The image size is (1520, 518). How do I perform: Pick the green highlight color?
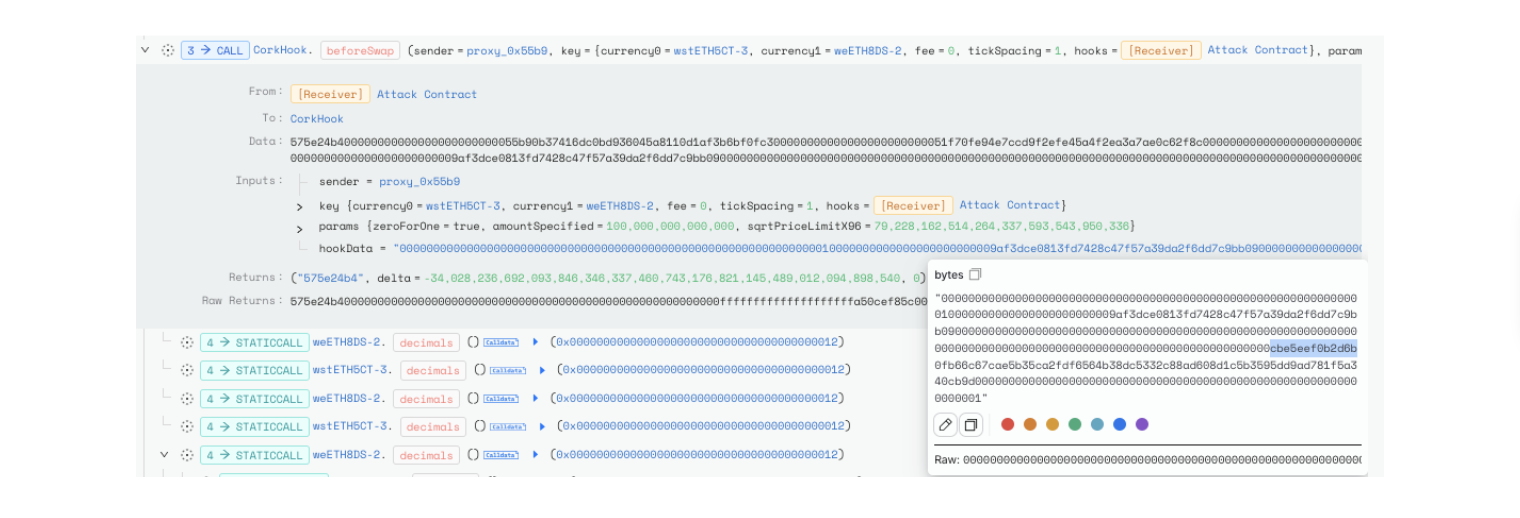tap(1075, 425)
